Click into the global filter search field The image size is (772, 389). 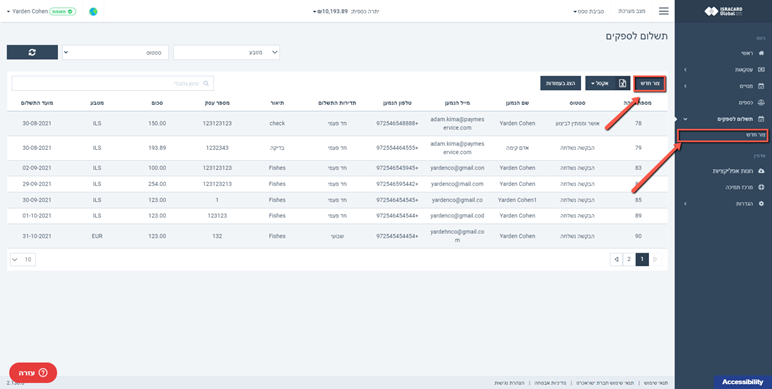[113, 84]
